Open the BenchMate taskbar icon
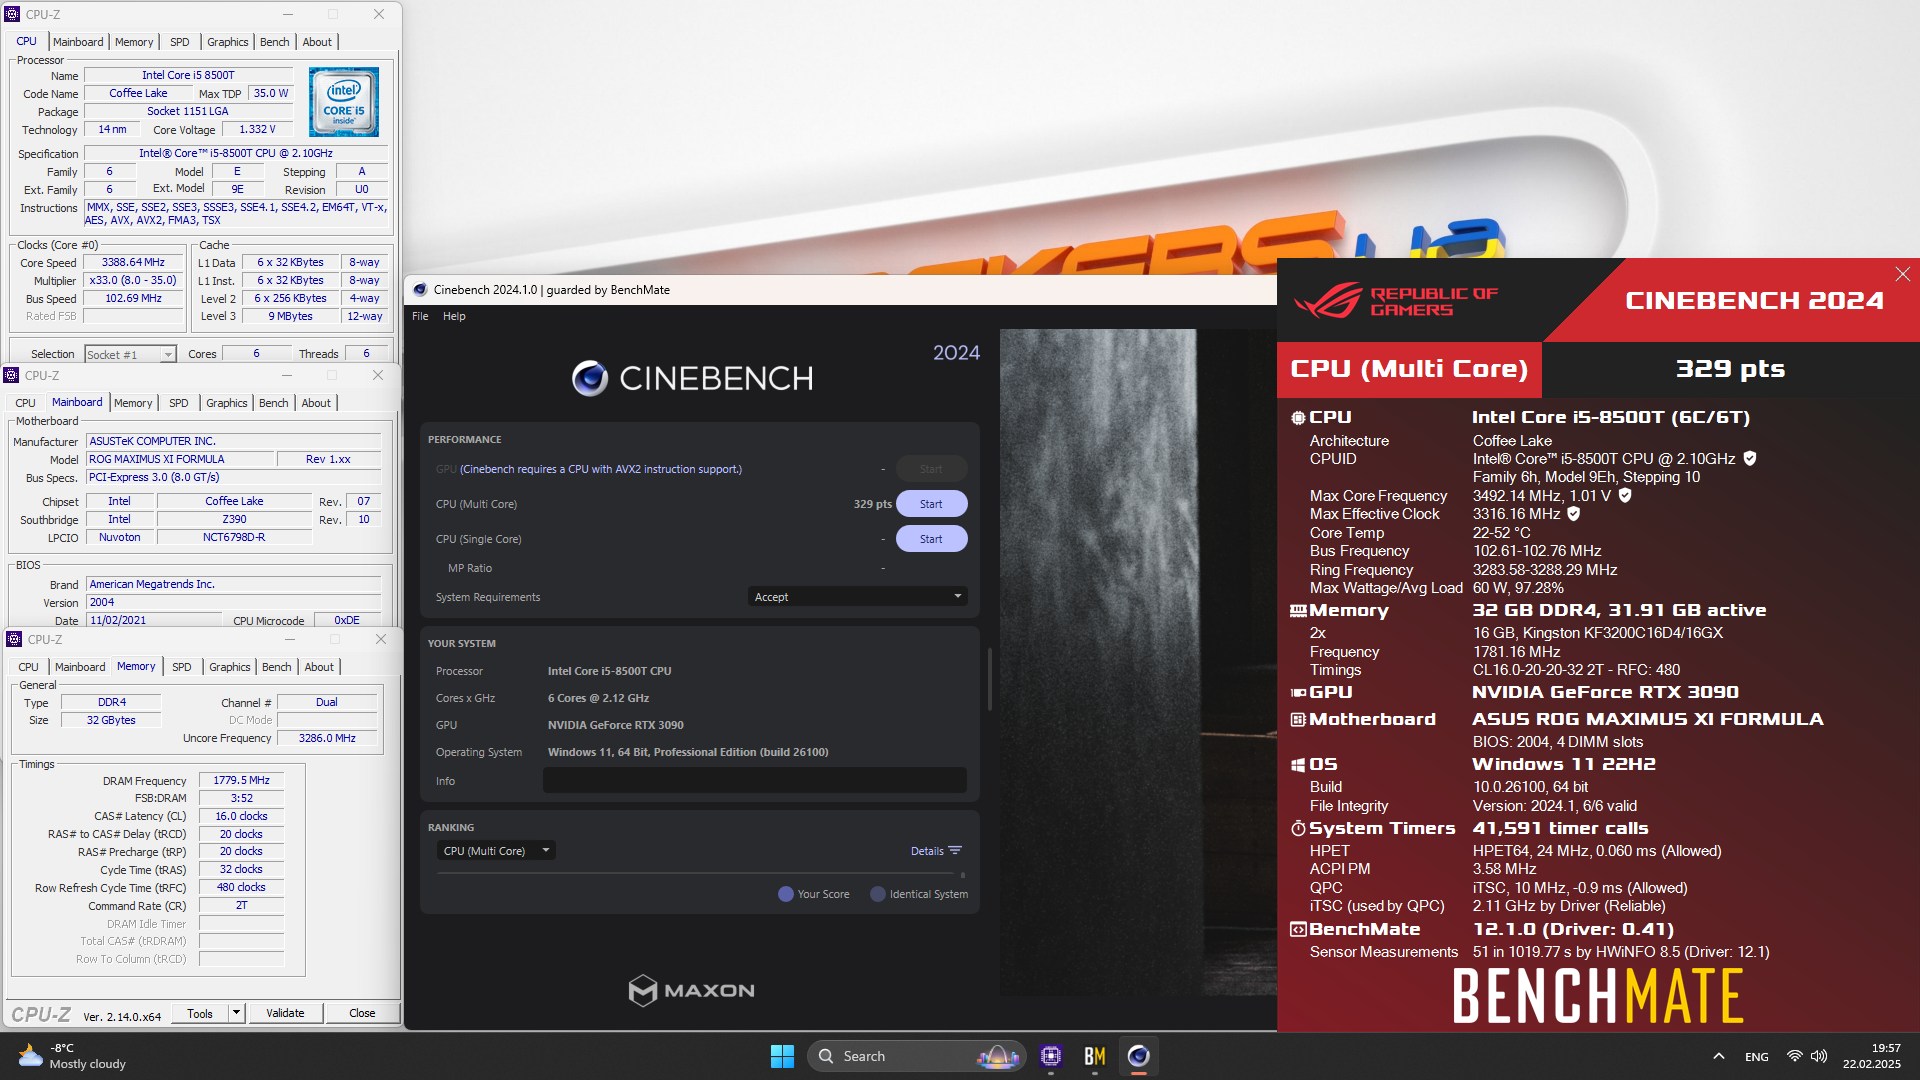This screenshot has height=1080, width=1920. point(1094,1056)
